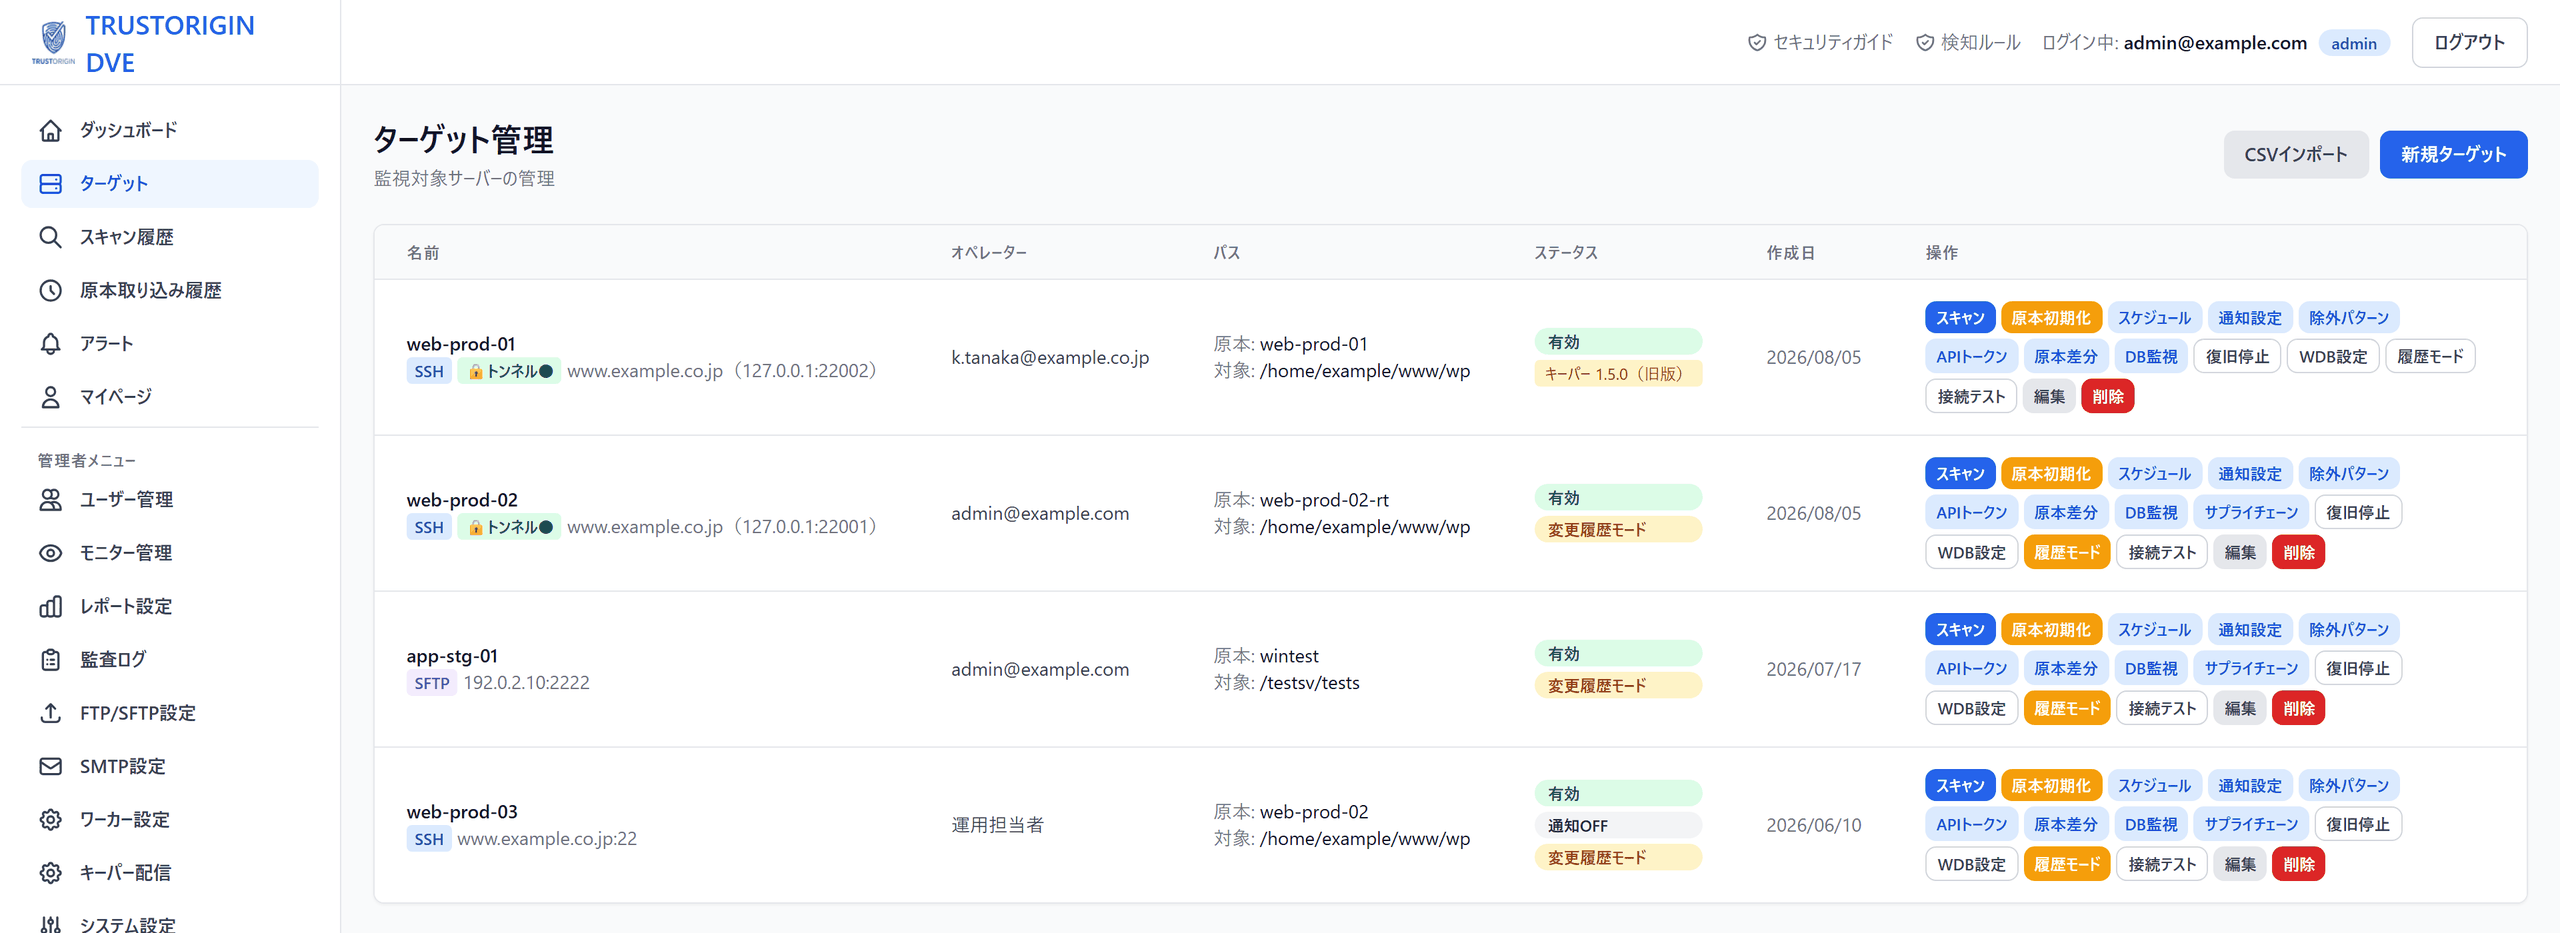
Task: Click the キーパー 1.5.0 (旧版) status badge
Action: (x=1618, y=374)
